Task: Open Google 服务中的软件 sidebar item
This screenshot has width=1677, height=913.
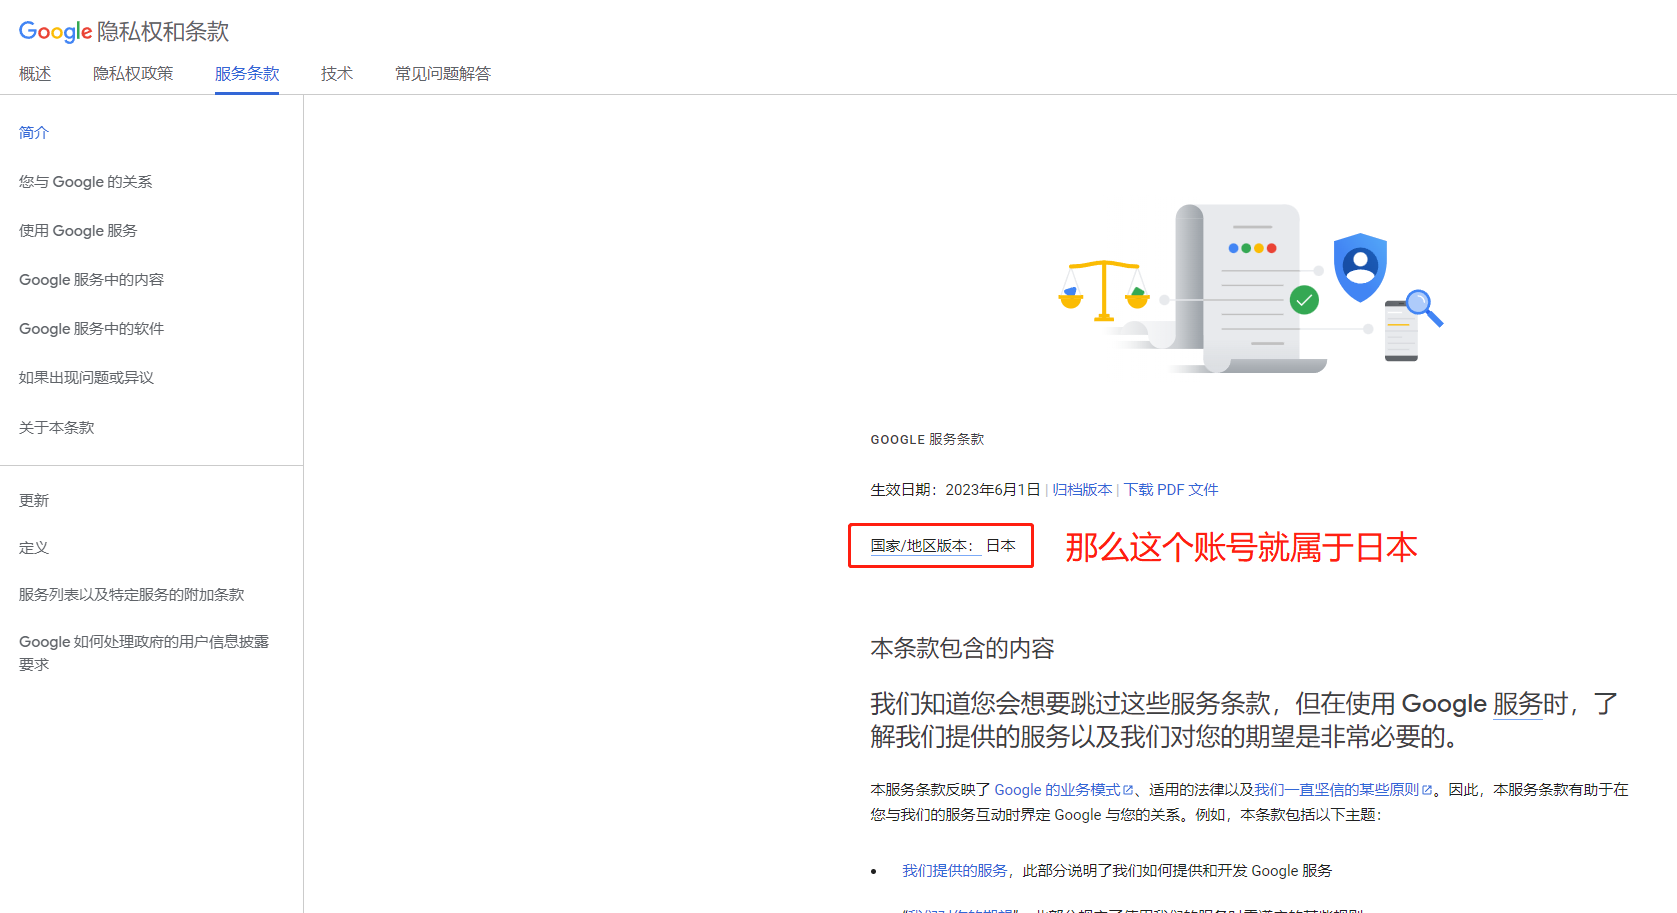Action: [x=91, y=329]
